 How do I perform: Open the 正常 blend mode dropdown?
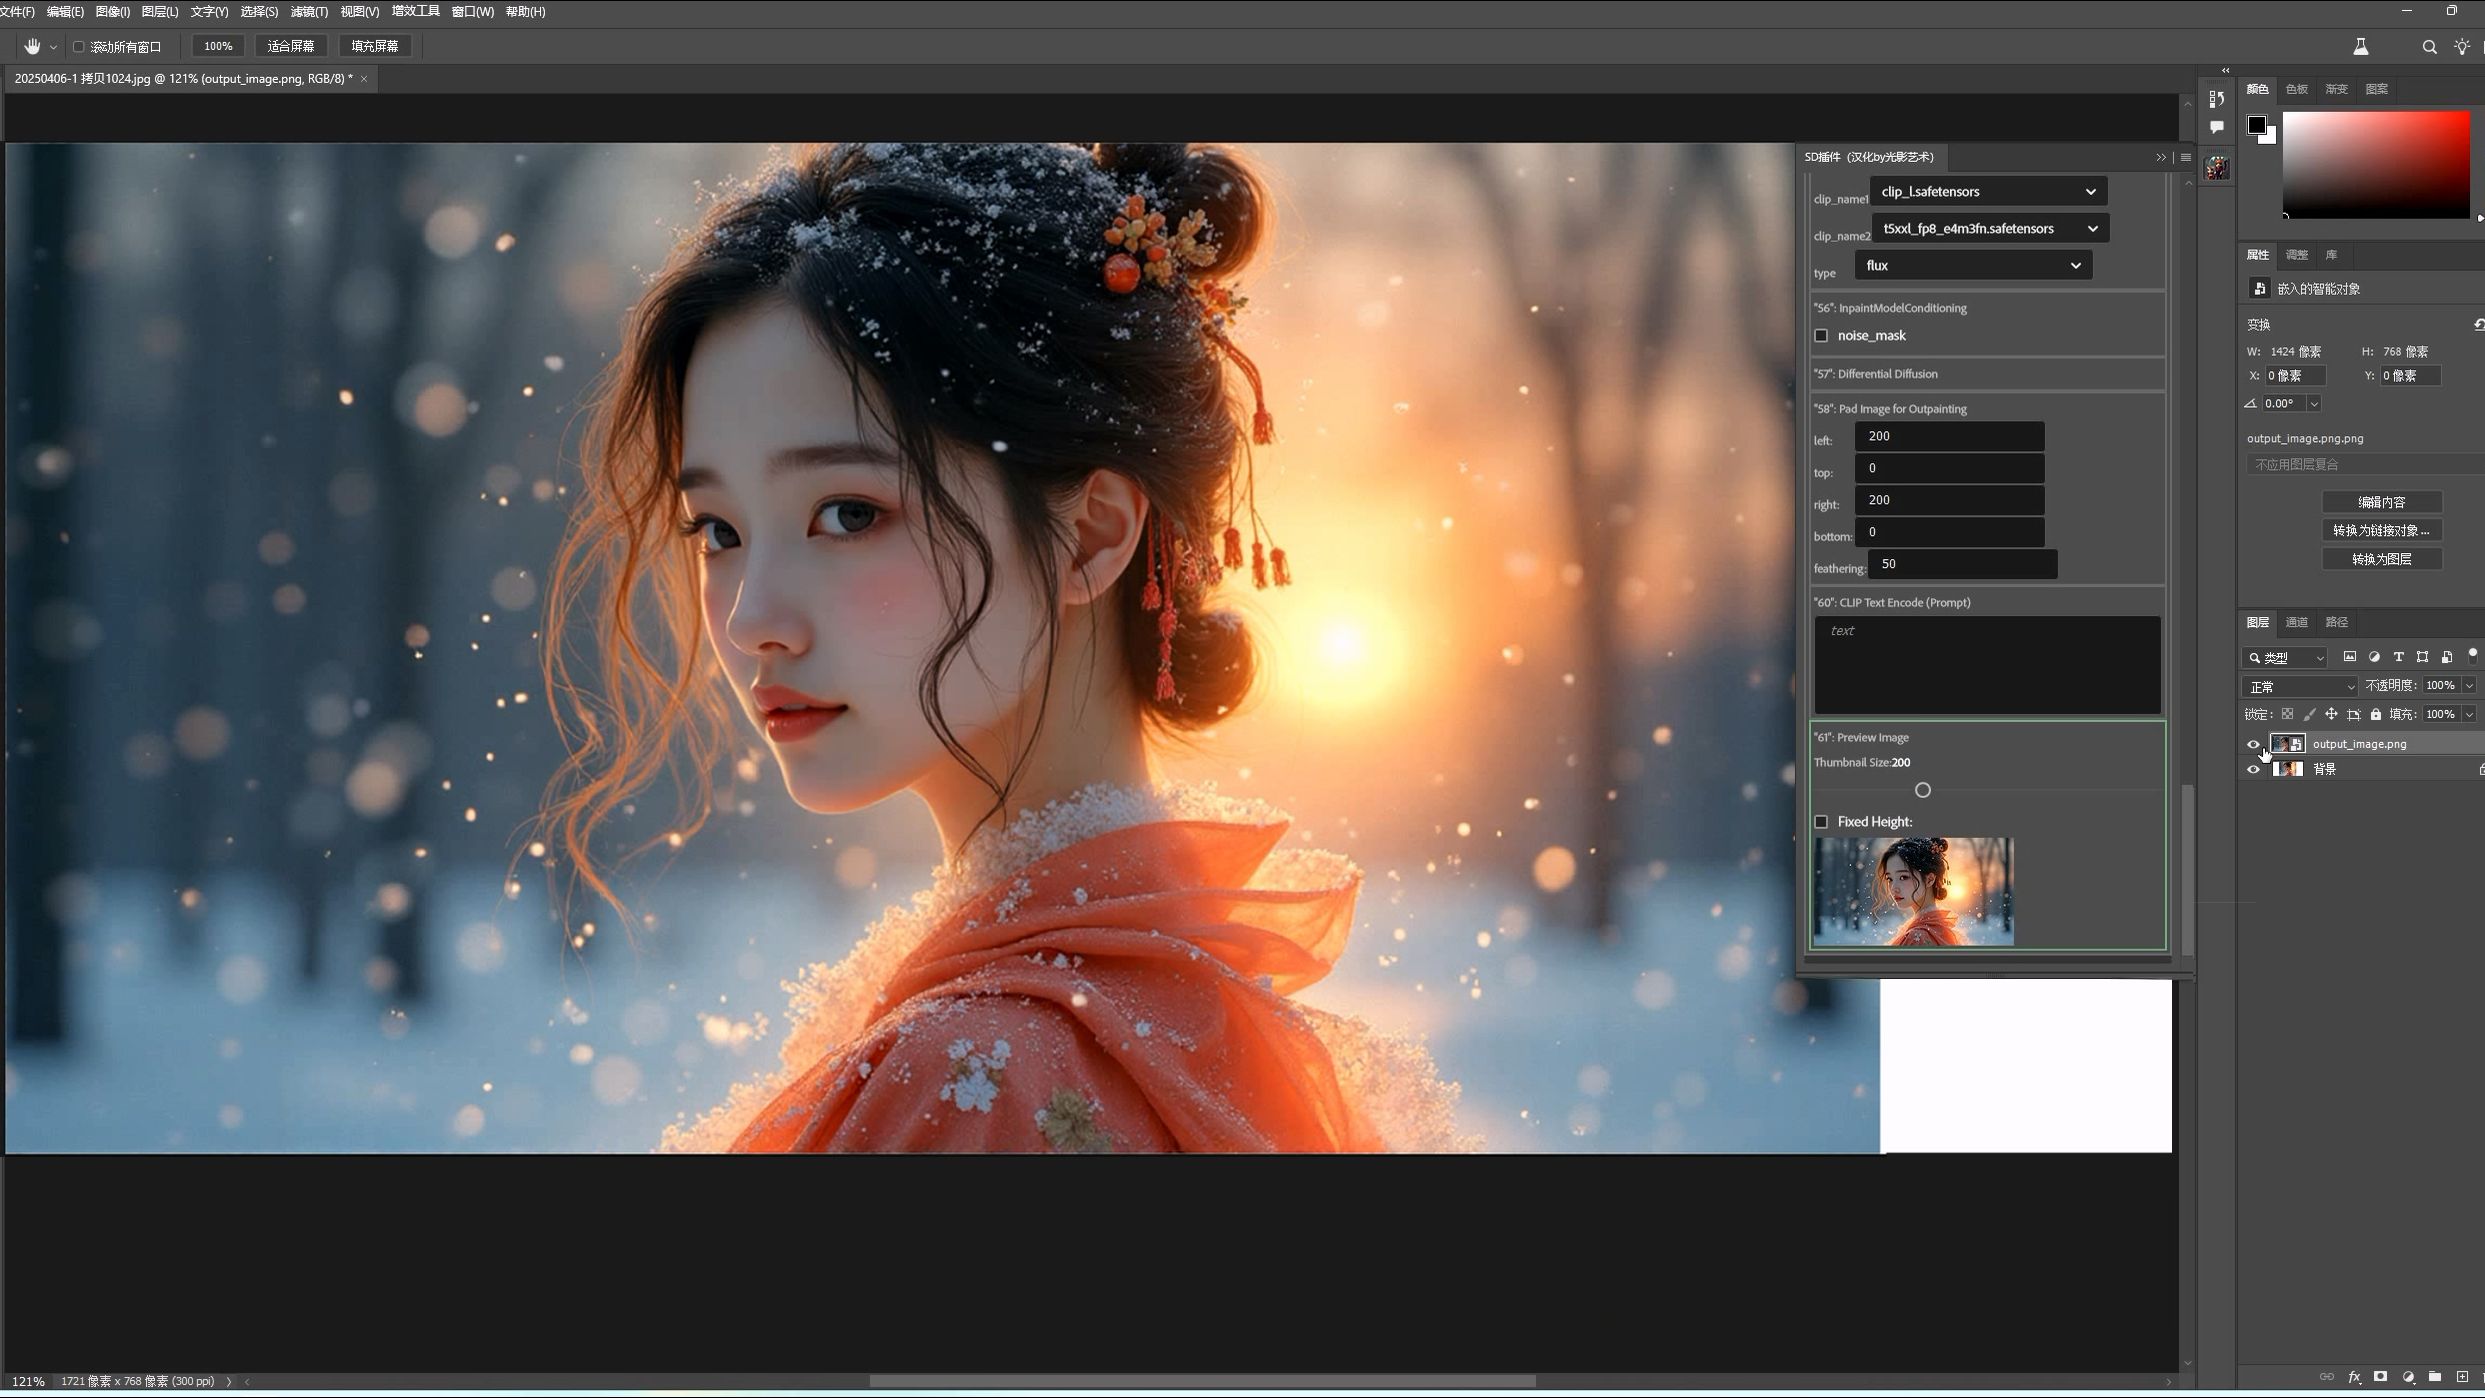[2300, 686]
